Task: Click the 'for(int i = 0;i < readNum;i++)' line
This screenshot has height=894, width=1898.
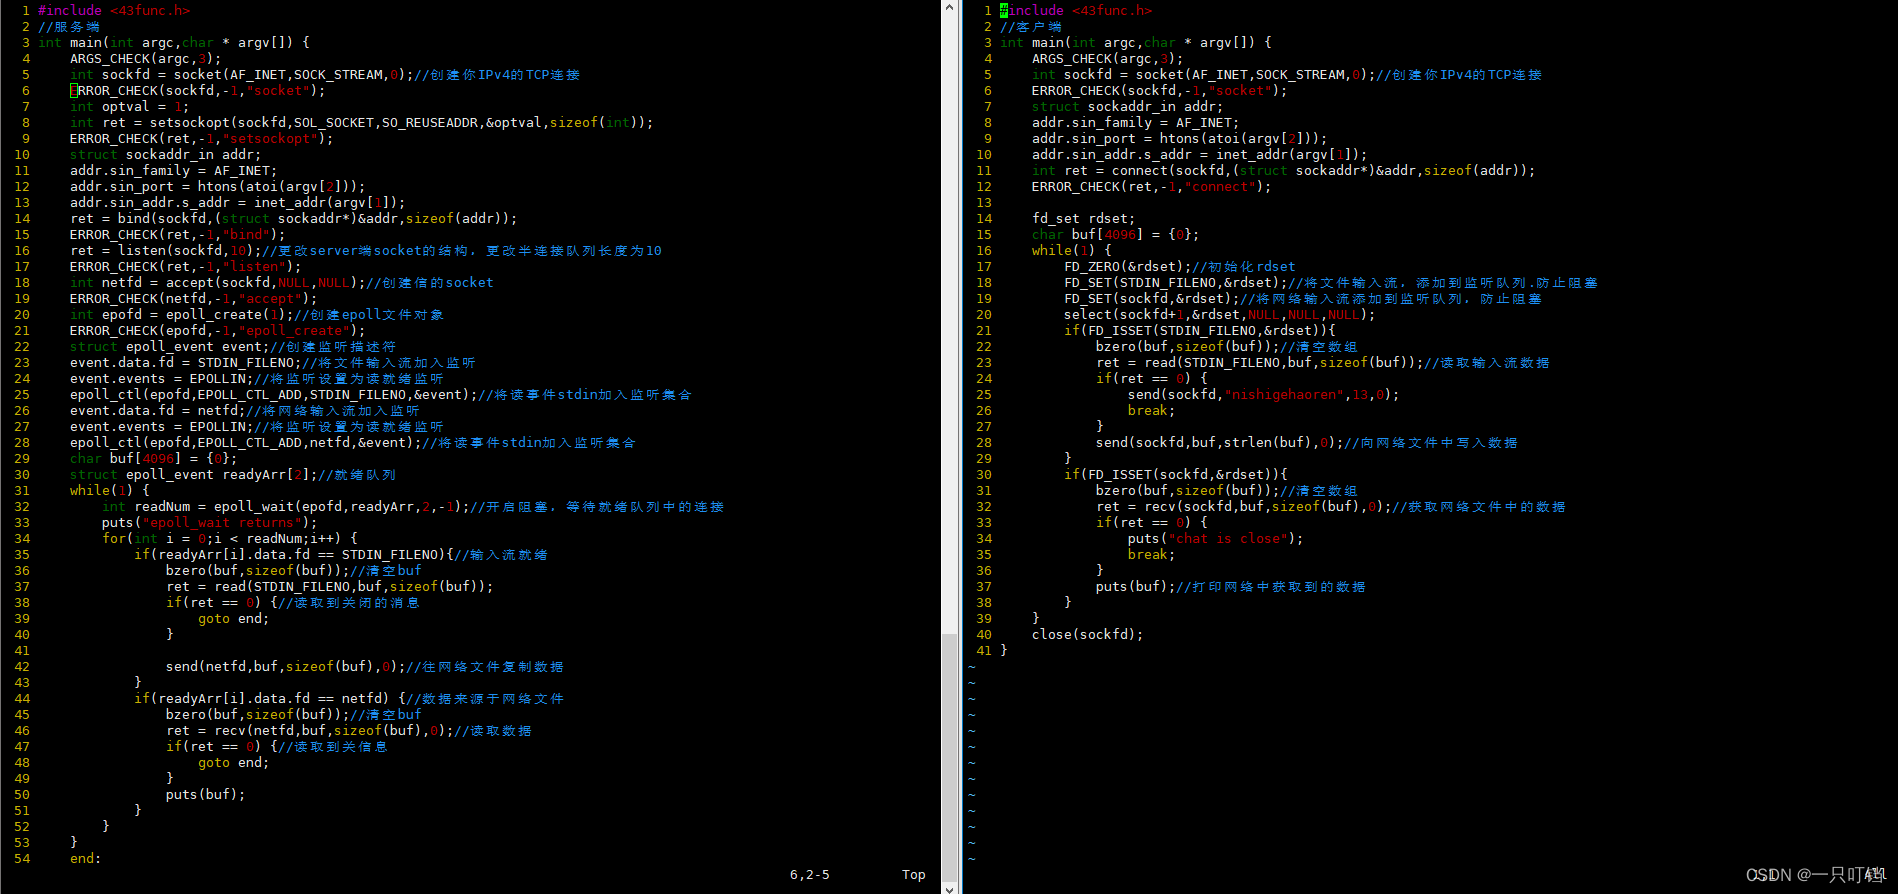Action: point(229,538)
